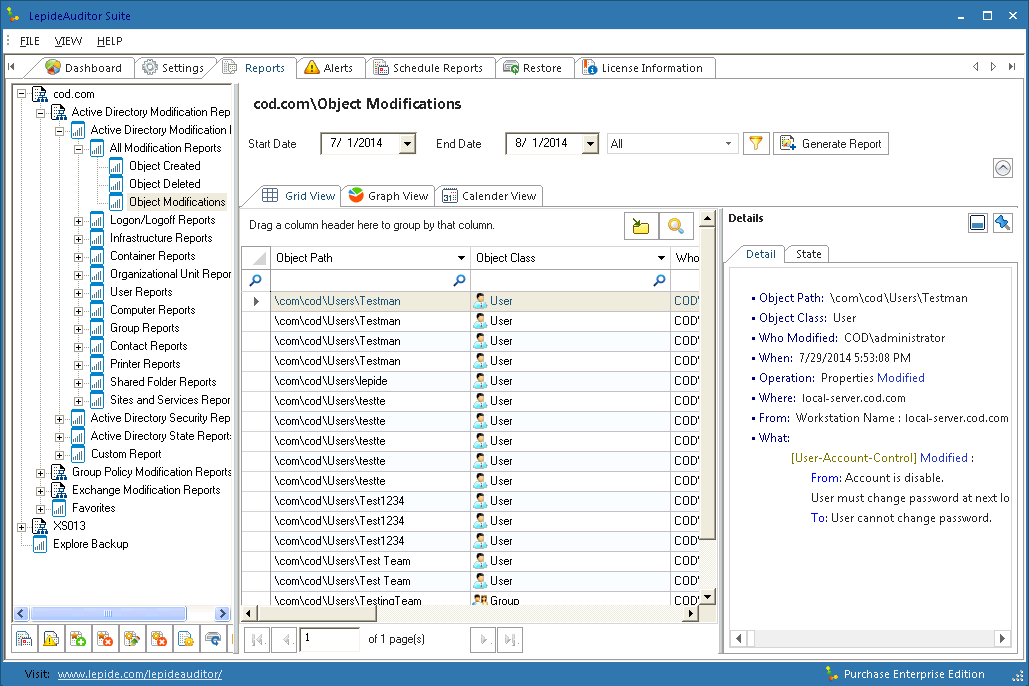Expand the Group Policy Modification Reports node
1029x686 pixels.
41,473
